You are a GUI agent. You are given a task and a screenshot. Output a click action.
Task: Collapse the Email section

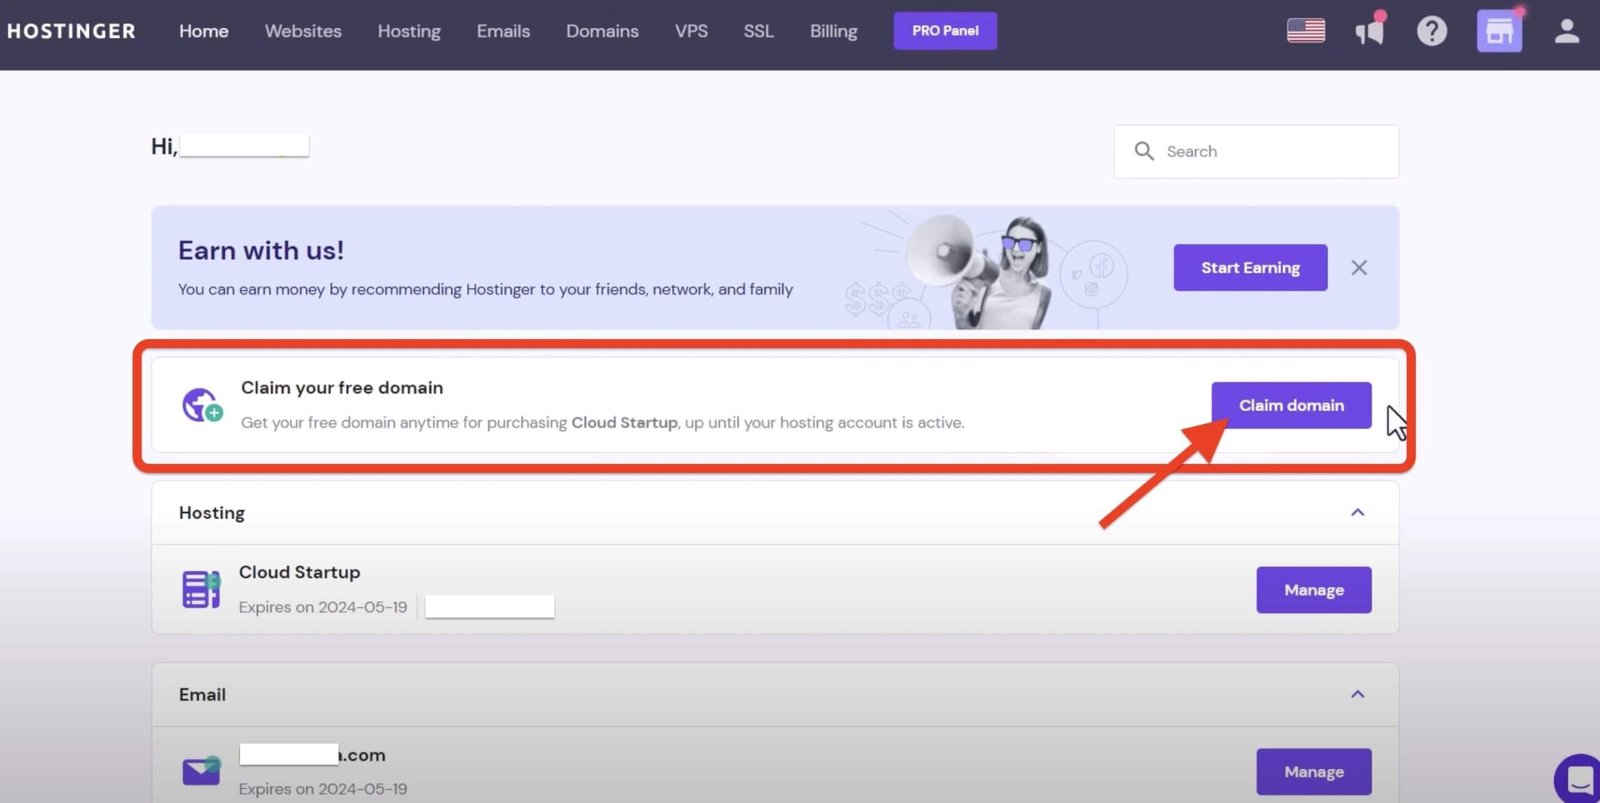pos(1357,694)
